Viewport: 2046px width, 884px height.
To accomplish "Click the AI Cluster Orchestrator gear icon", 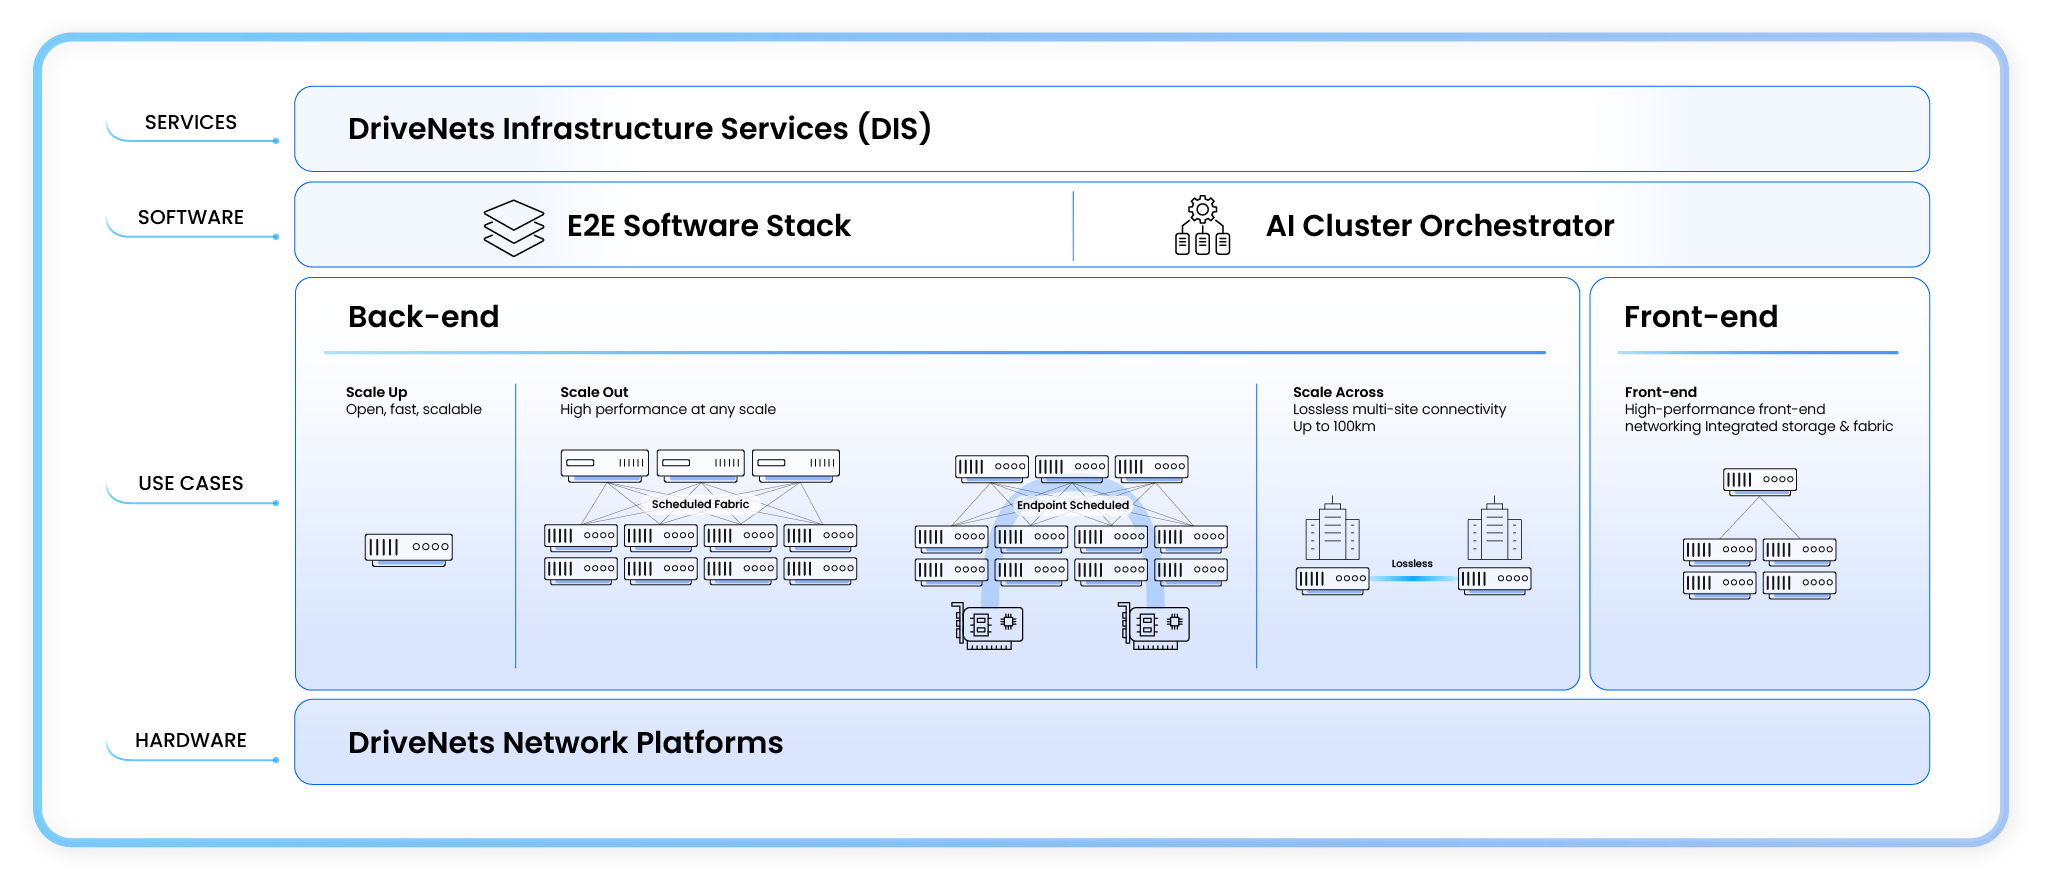I will (x=1202, y=226).
